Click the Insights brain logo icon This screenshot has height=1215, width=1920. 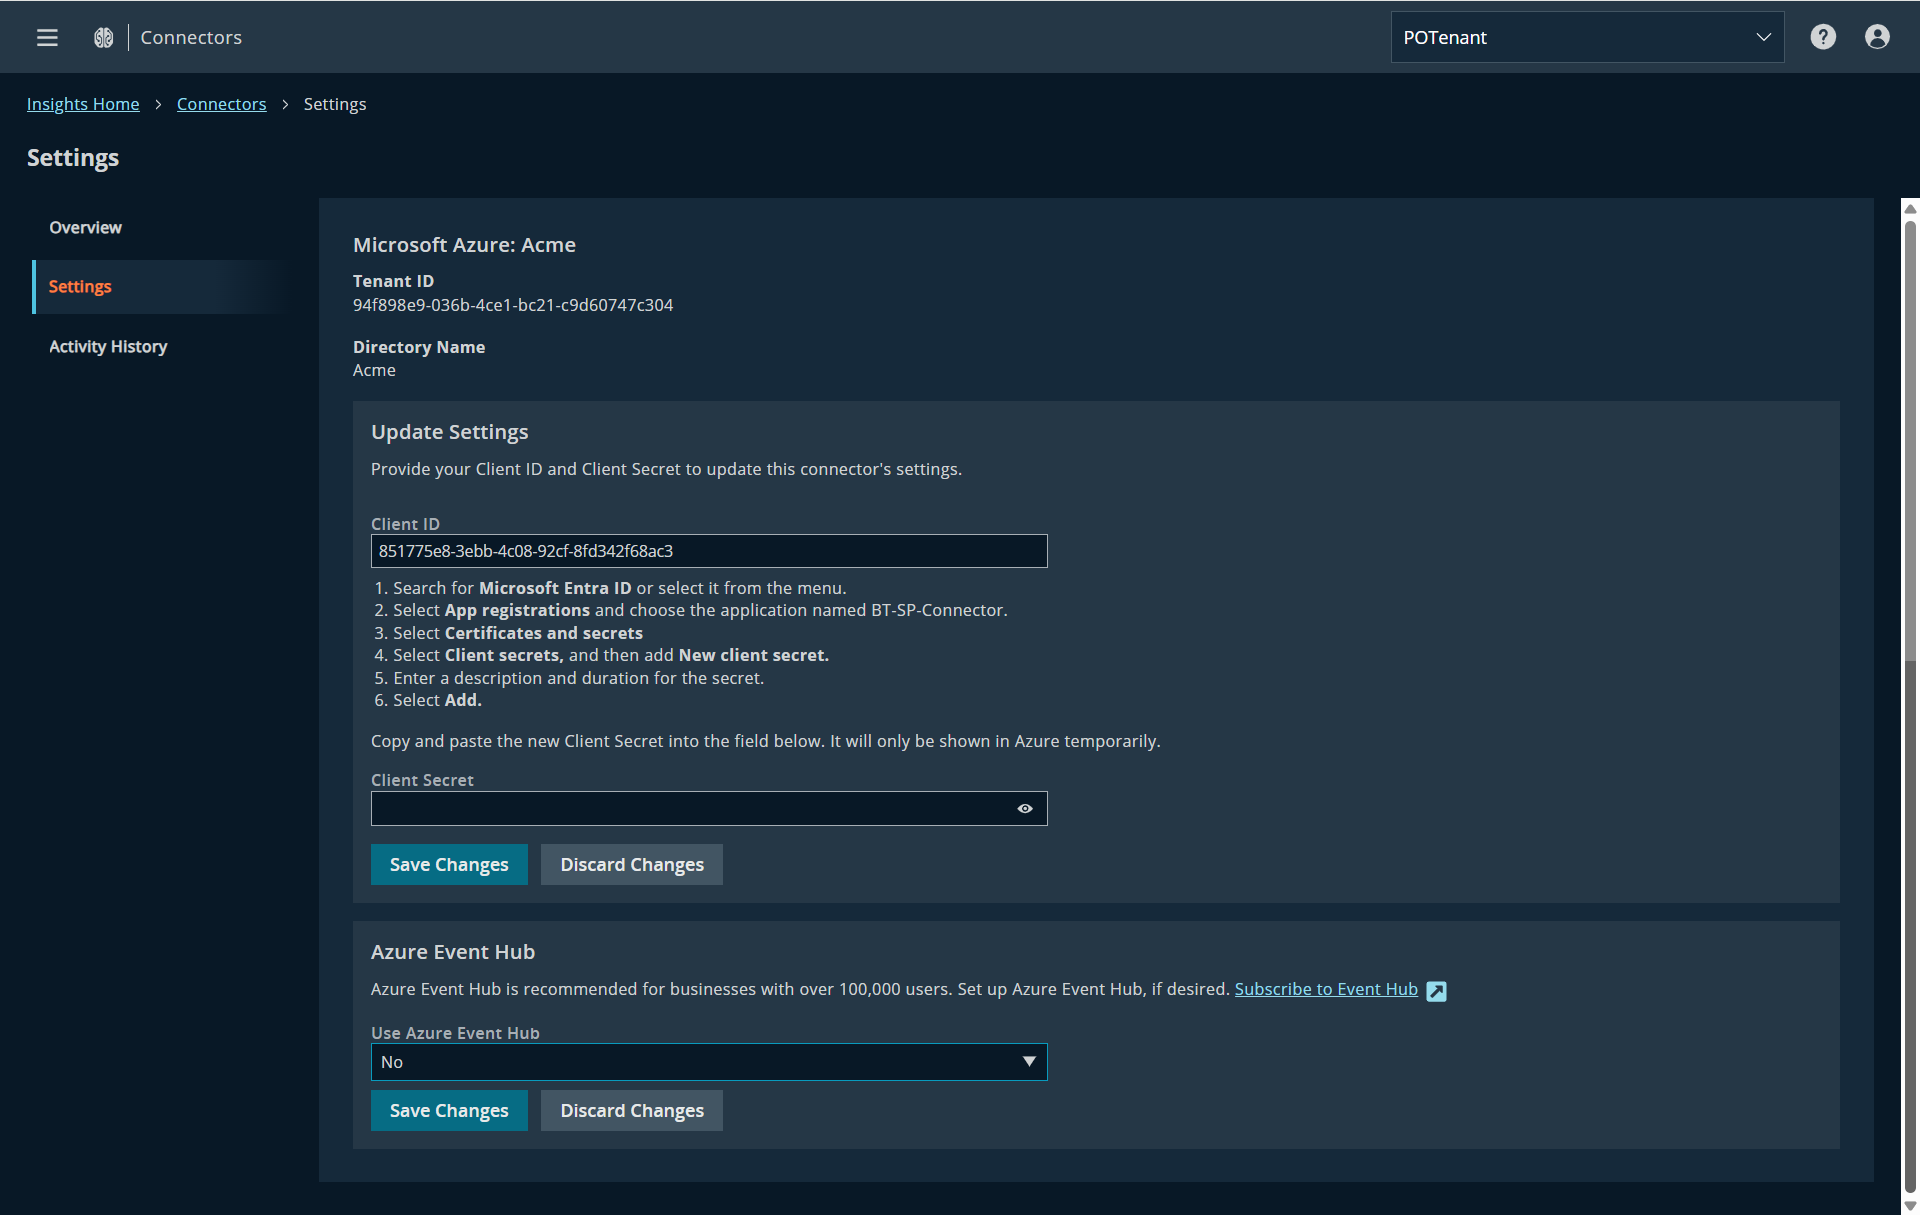(x=103, y=37)
